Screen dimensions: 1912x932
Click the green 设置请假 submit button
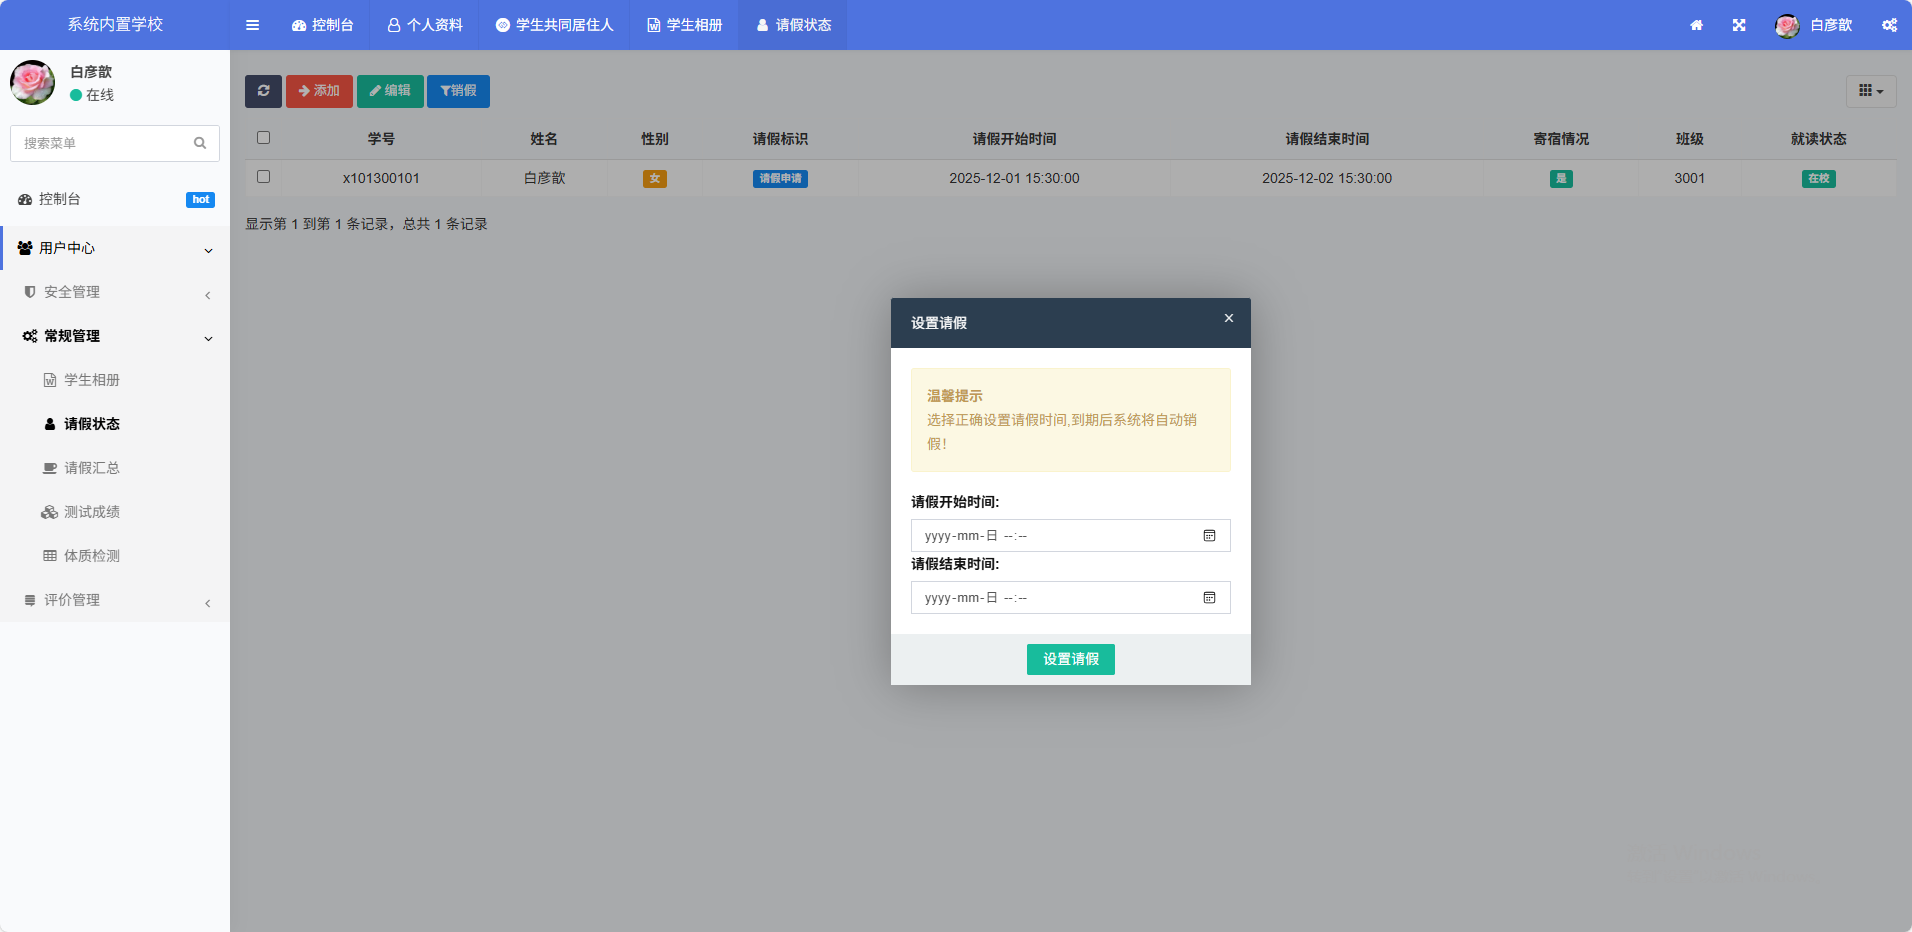click(x=1070, y=659)
